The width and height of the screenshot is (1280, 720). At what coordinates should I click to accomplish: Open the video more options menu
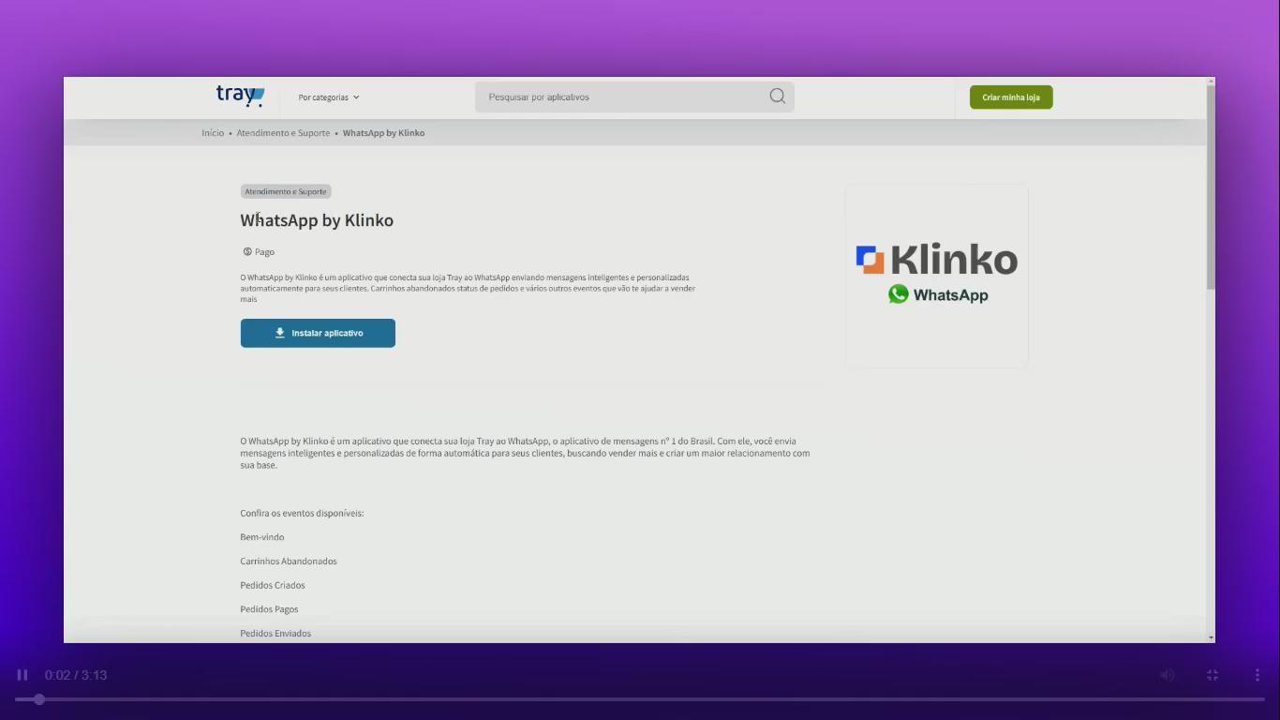pyautogui.click(x=1257, y=675)
